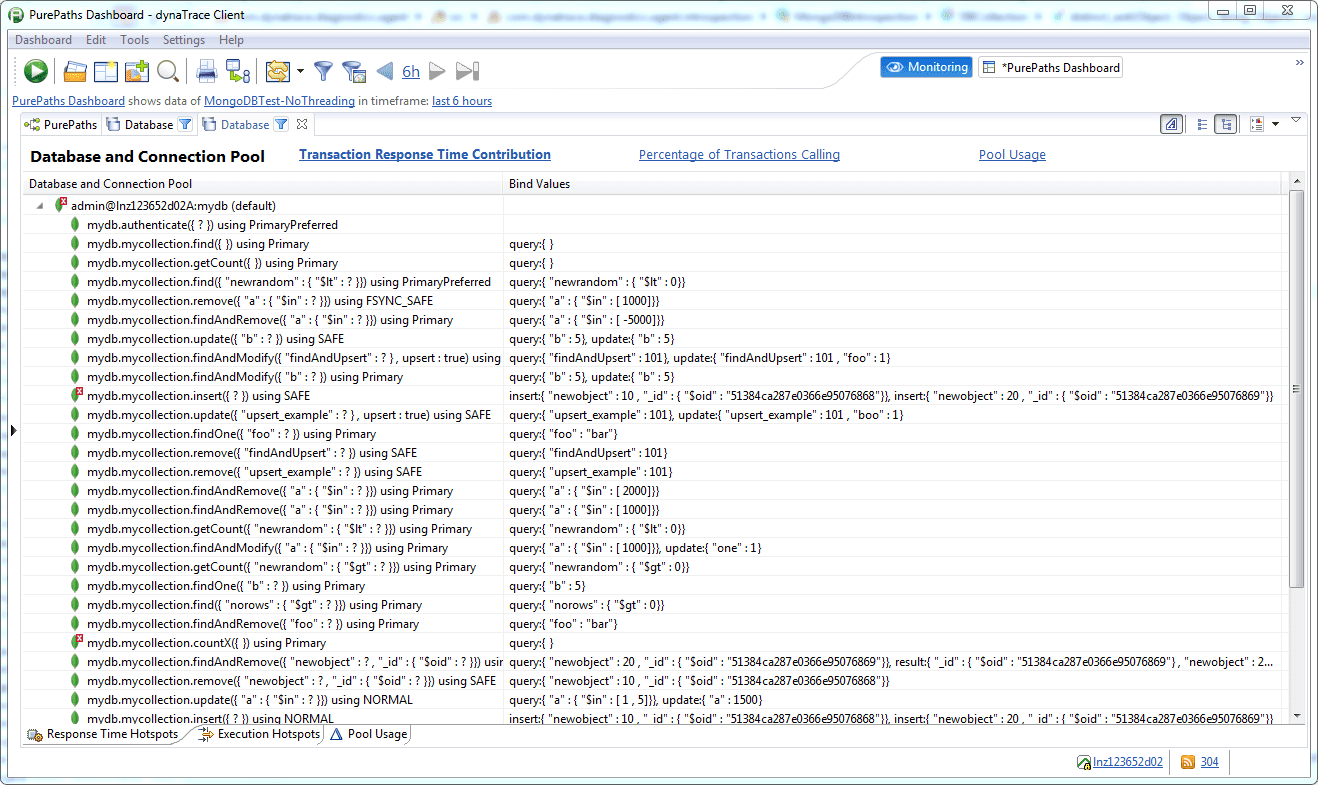Click bind value query:{ "foo" : "bar"} of findOne
The width and height of the screenshot is (1318, 785).
(x=564, y=434)
